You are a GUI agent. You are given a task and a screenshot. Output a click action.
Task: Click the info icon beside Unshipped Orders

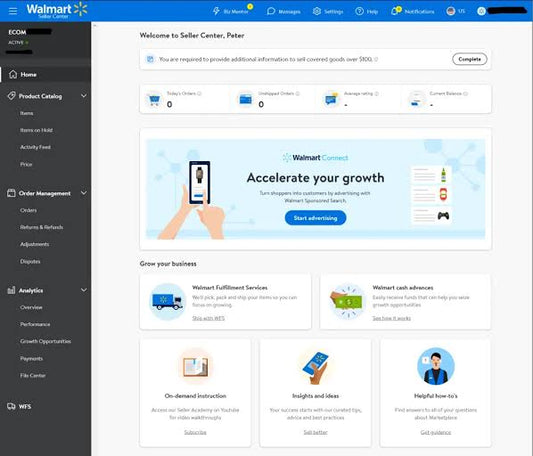pos(298,94)
